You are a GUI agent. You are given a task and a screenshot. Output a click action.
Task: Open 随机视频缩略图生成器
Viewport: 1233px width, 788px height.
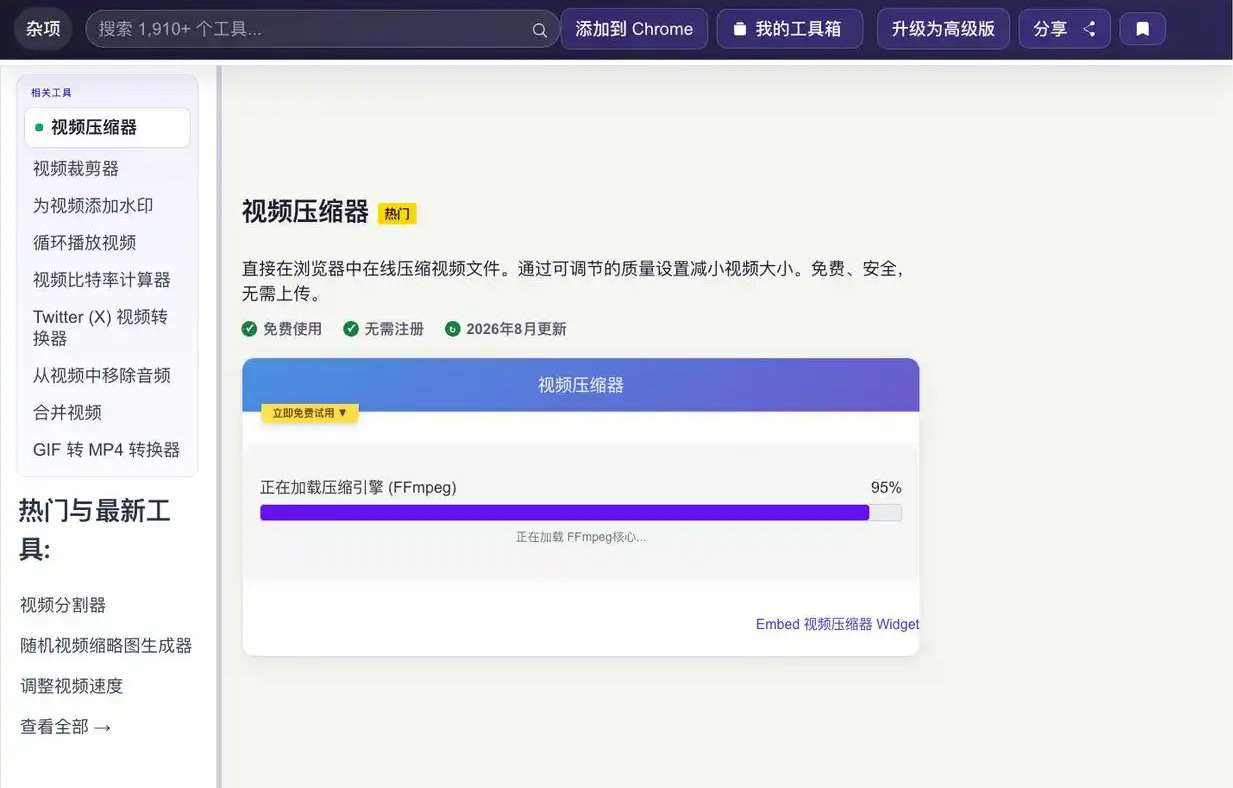pyautogui.click(x=106, y=645)
